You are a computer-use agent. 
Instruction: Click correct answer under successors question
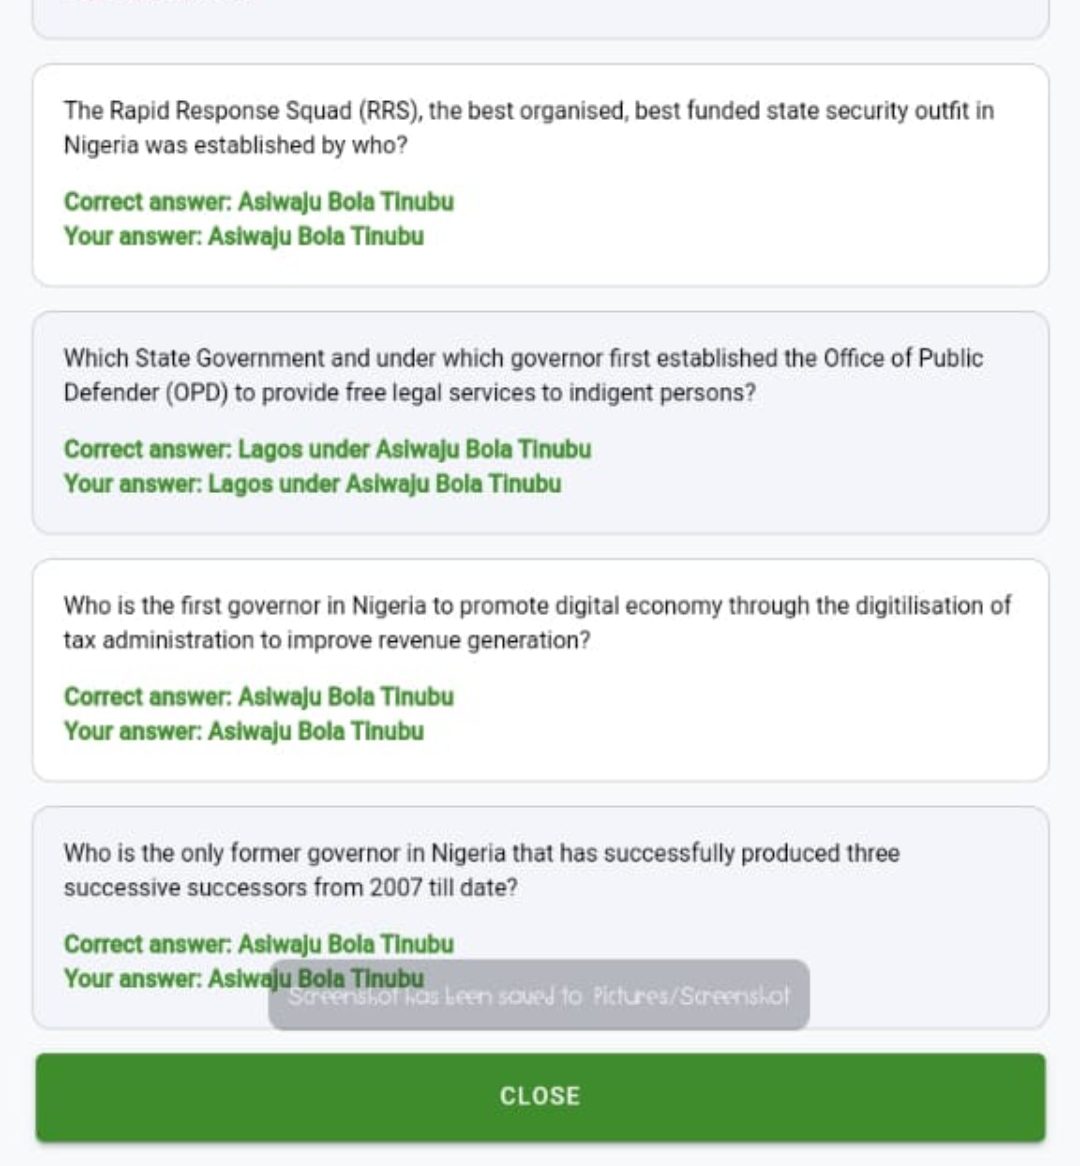(x=259, y=944)
